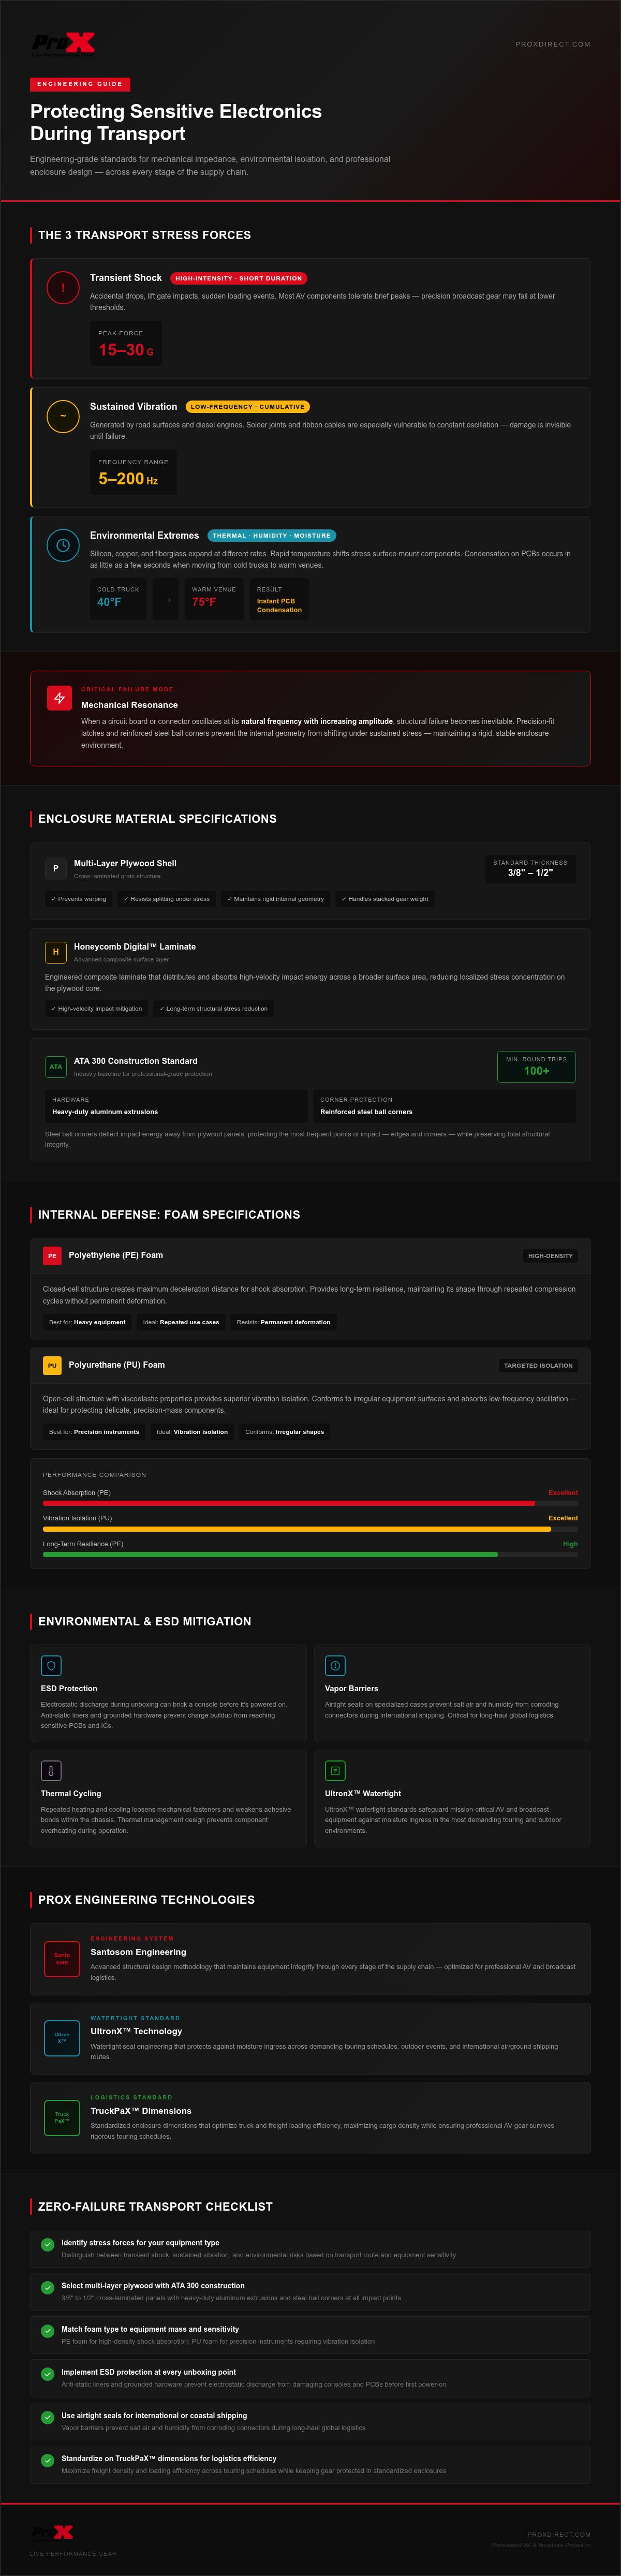Viewport: 621px width, 2576px height.
Task: Click the Vapor Barriers icon
Action: pos(335,1665)
